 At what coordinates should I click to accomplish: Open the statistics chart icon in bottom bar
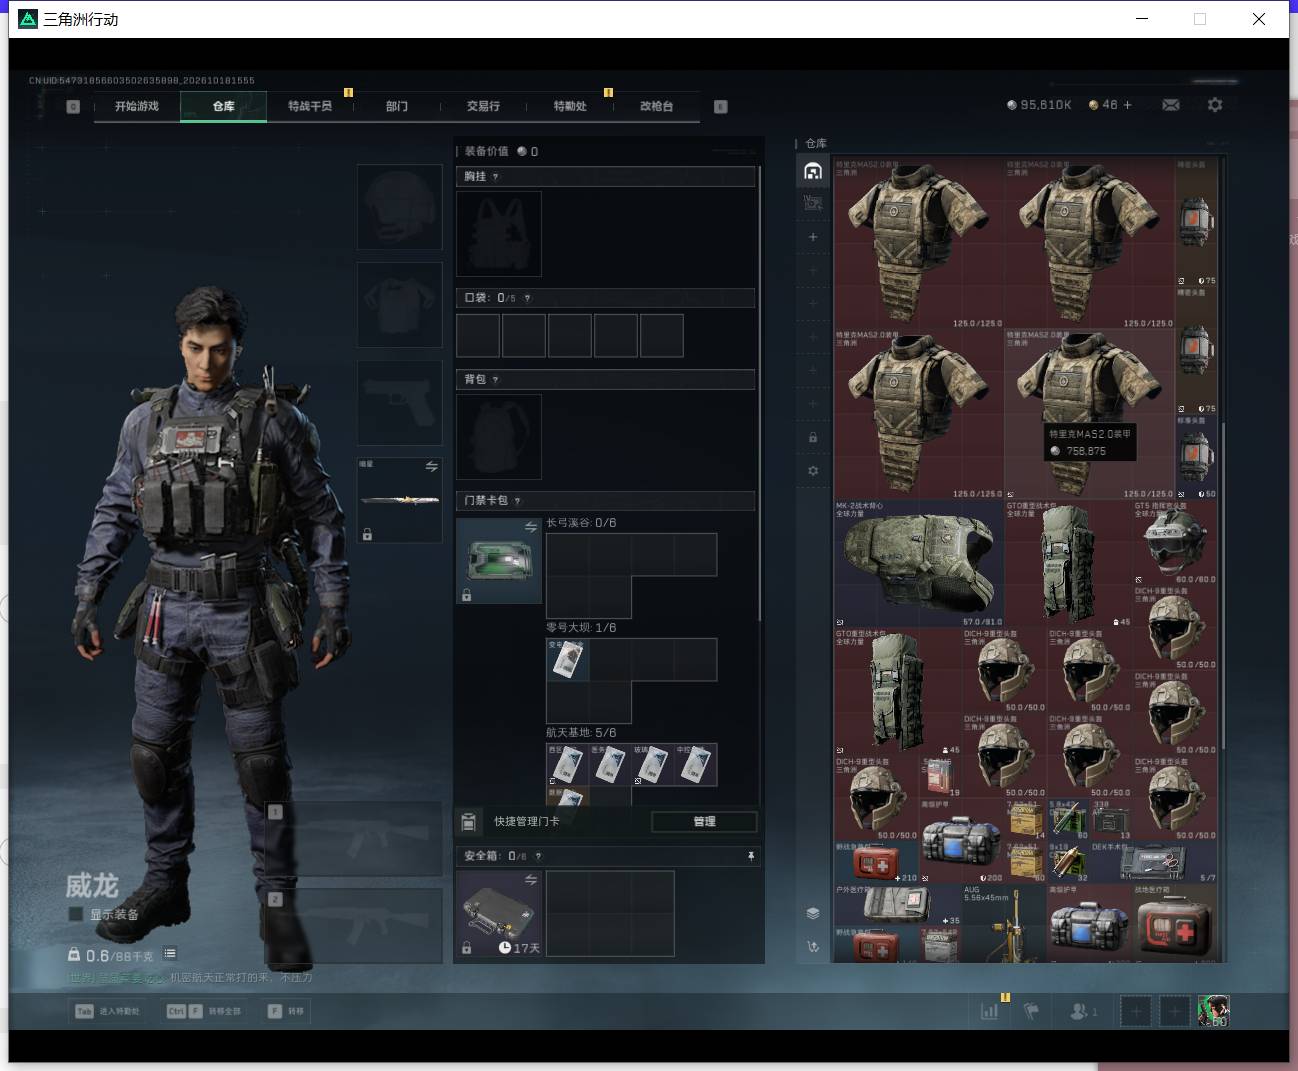(x=990, y=1011)
